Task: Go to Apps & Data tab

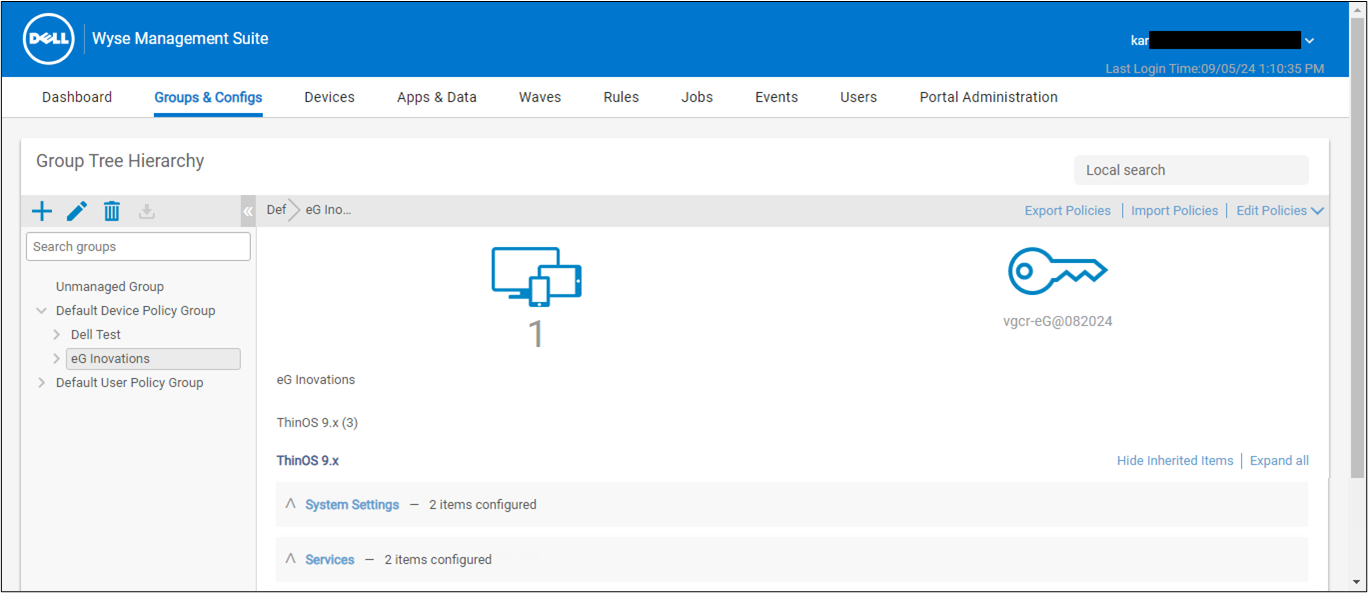Action: 437,97
